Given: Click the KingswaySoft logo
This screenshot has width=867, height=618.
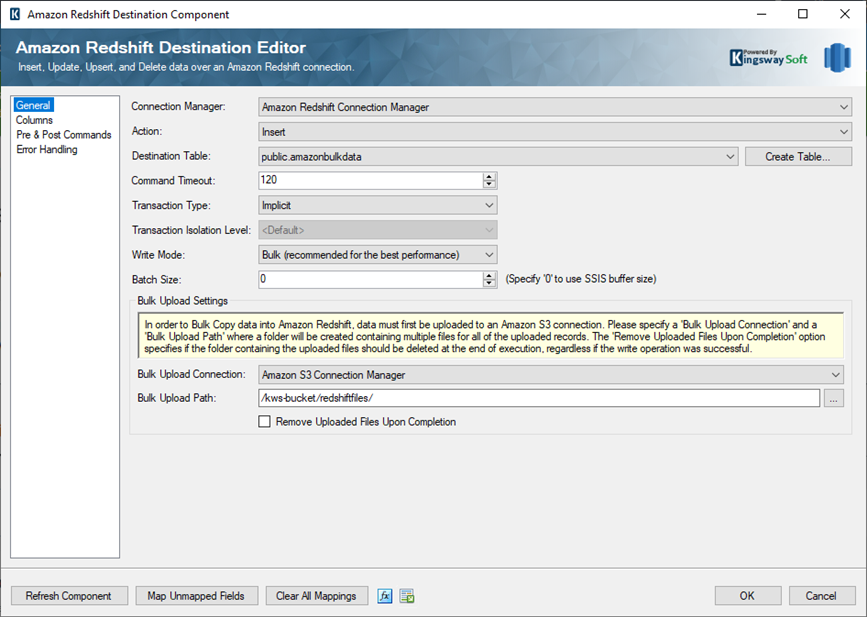Looking at the screenshot, I should click(769, 57).
